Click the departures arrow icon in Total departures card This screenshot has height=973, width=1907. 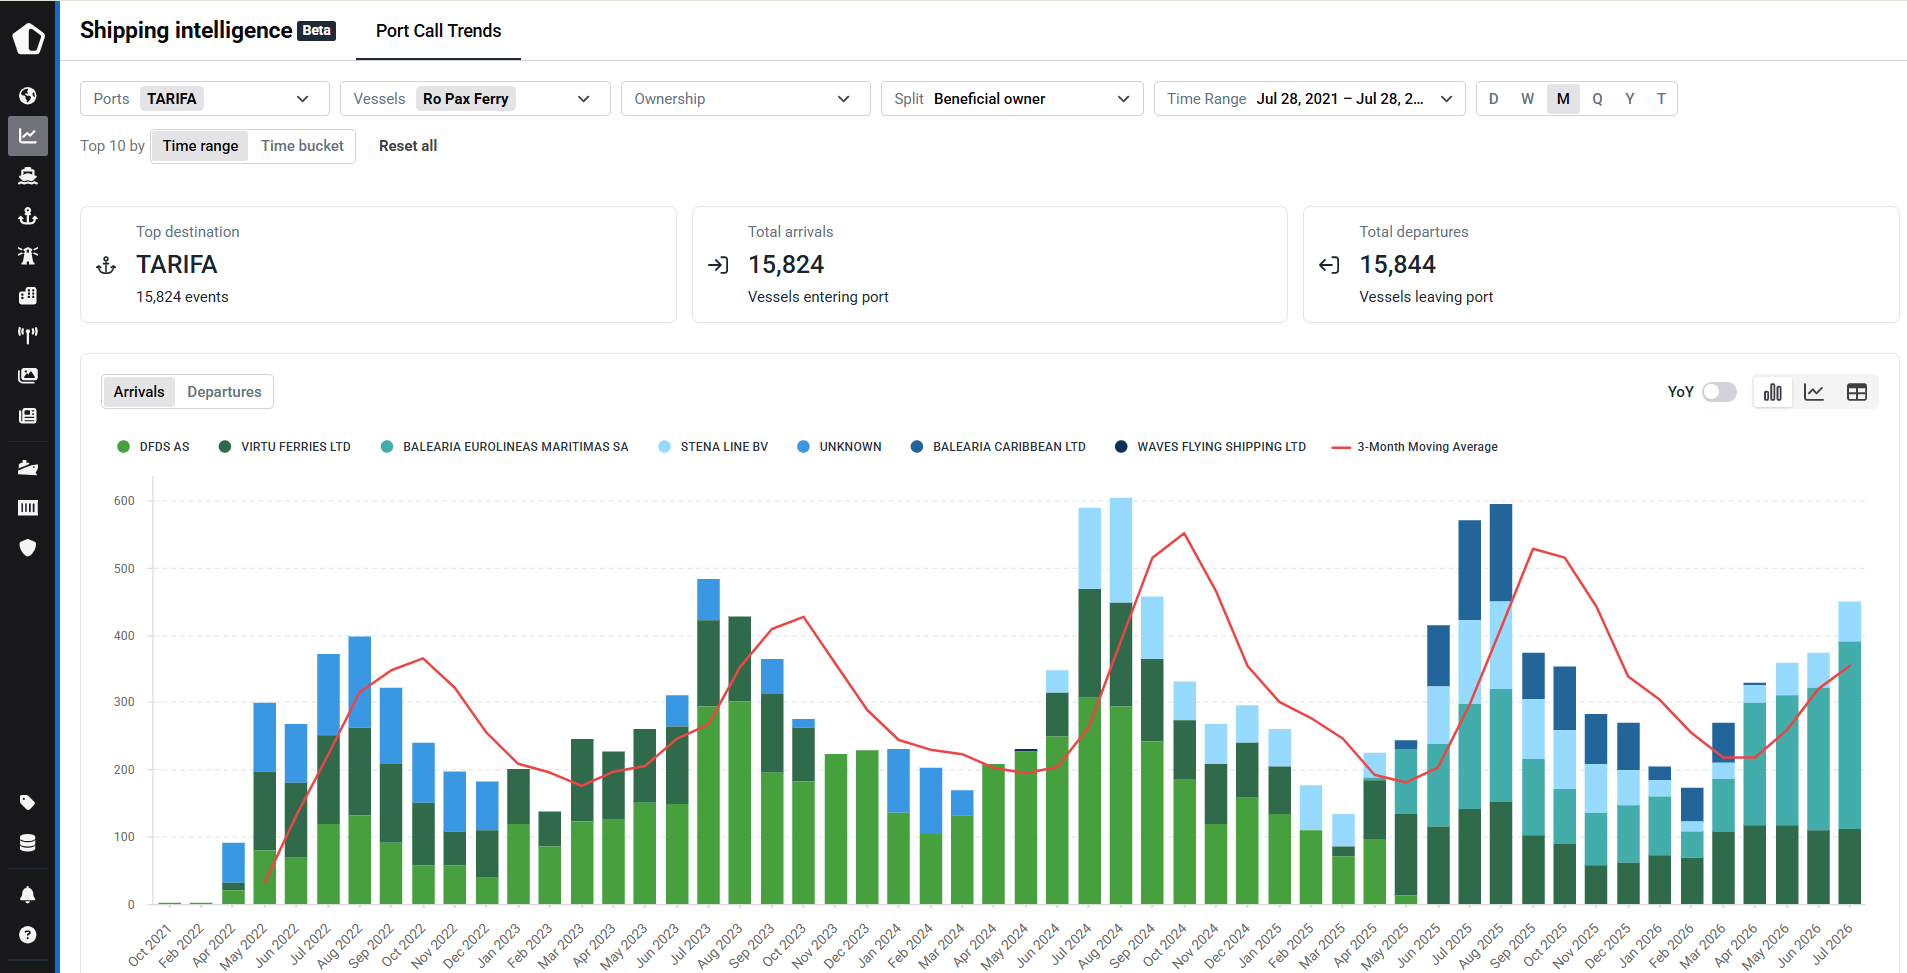1329,265
